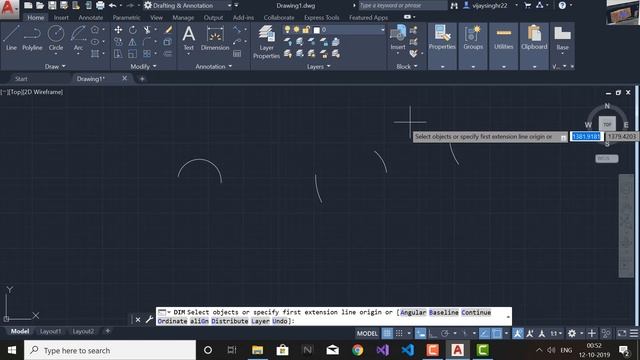Toggle ortho mode in status bar
This screenshot has width=640, height=360.
(x=433, y=333)
